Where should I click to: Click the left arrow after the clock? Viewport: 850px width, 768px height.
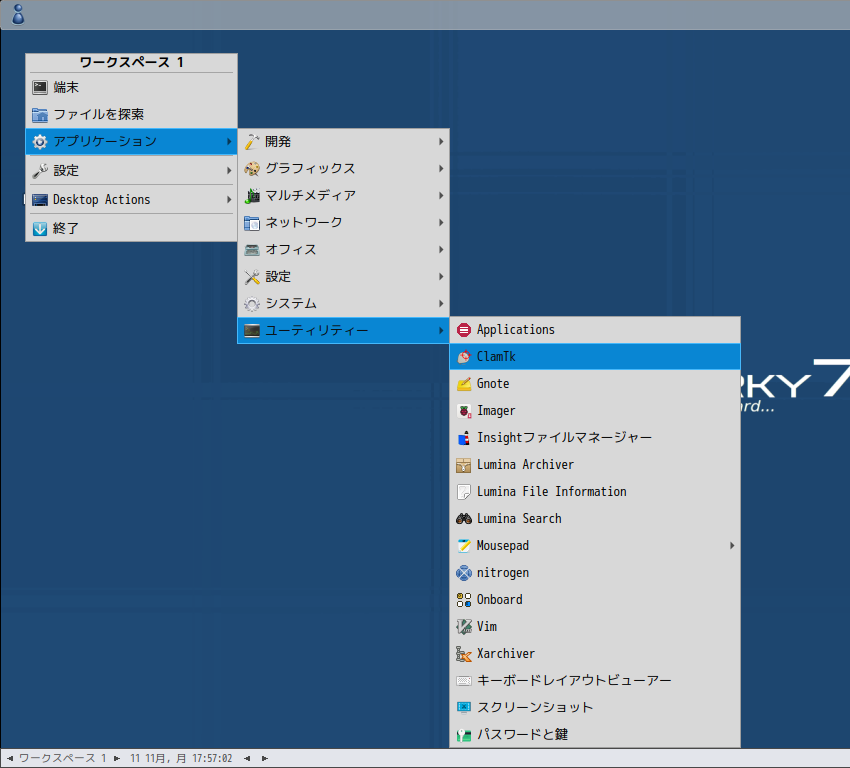[247, 758]
